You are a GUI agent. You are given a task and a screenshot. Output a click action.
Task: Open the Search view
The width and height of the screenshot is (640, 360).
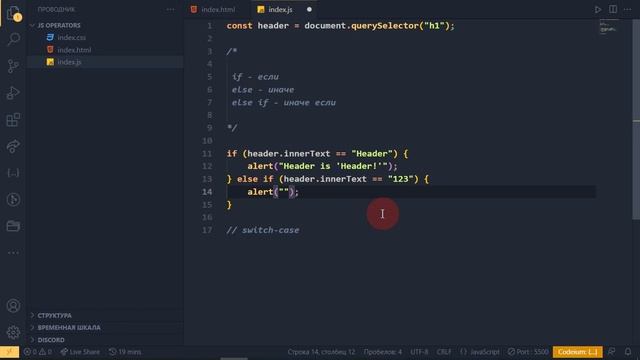13,39
